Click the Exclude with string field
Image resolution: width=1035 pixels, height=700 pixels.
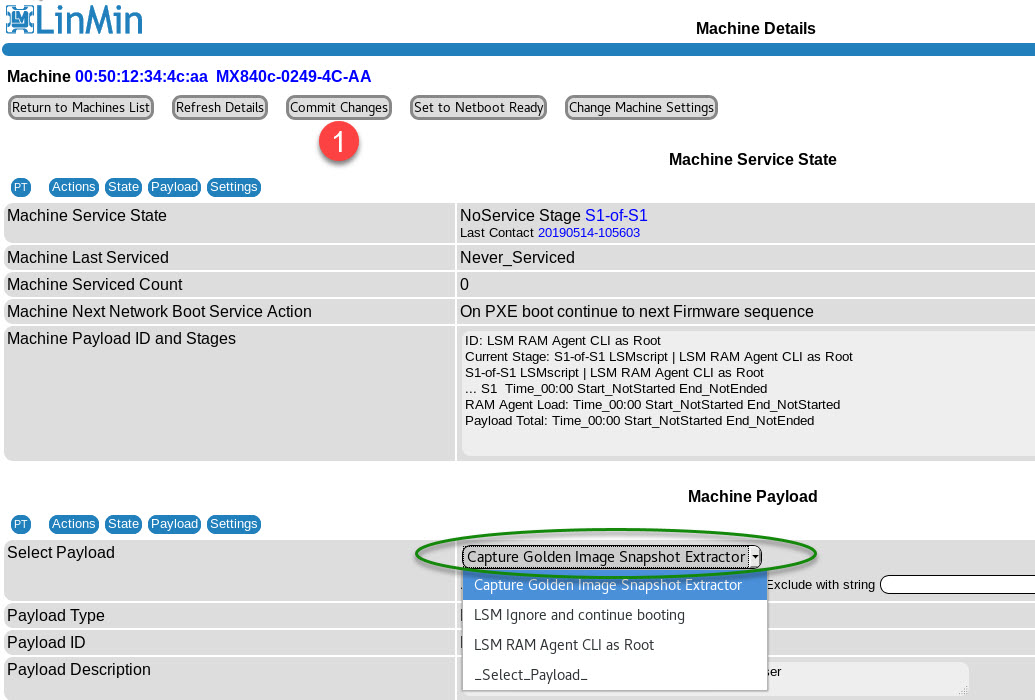point(957,585)
